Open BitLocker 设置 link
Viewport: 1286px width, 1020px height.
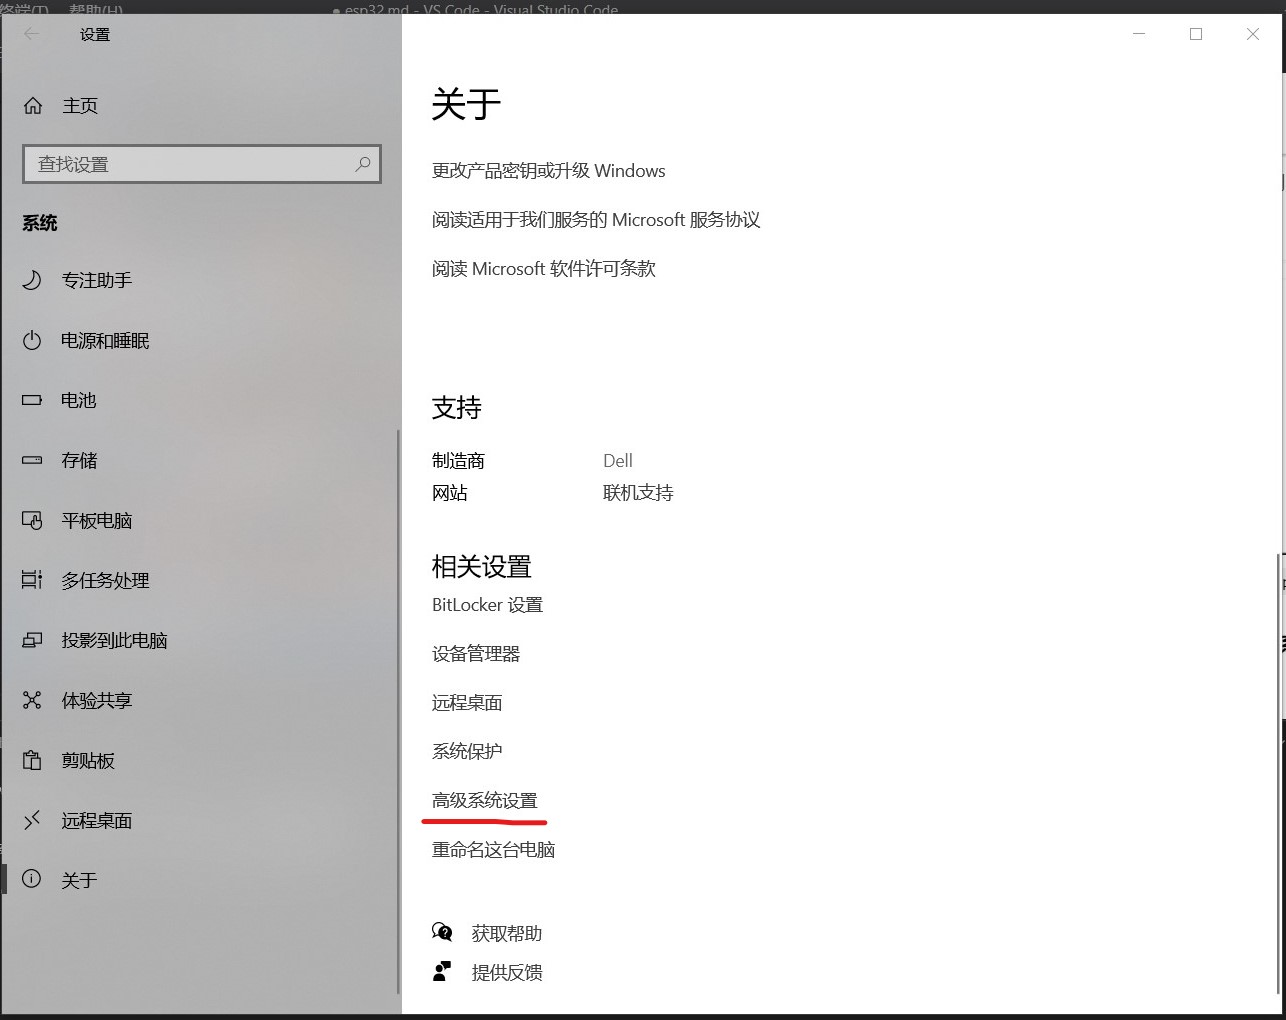coord(487,605)
